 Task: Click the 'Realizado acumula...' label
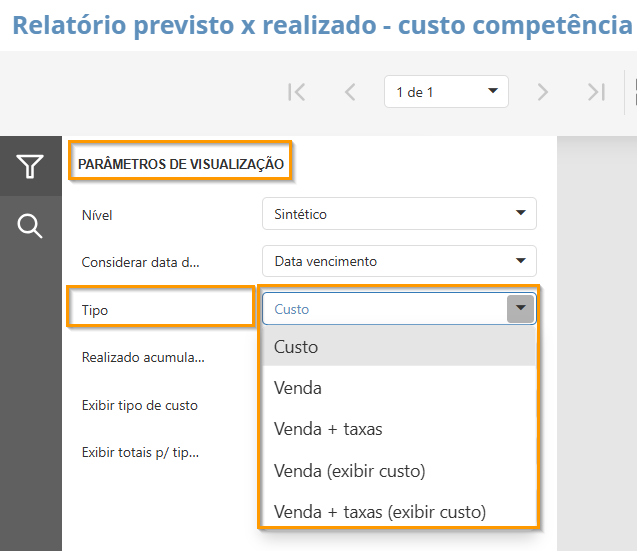click(x=143, y=356)
